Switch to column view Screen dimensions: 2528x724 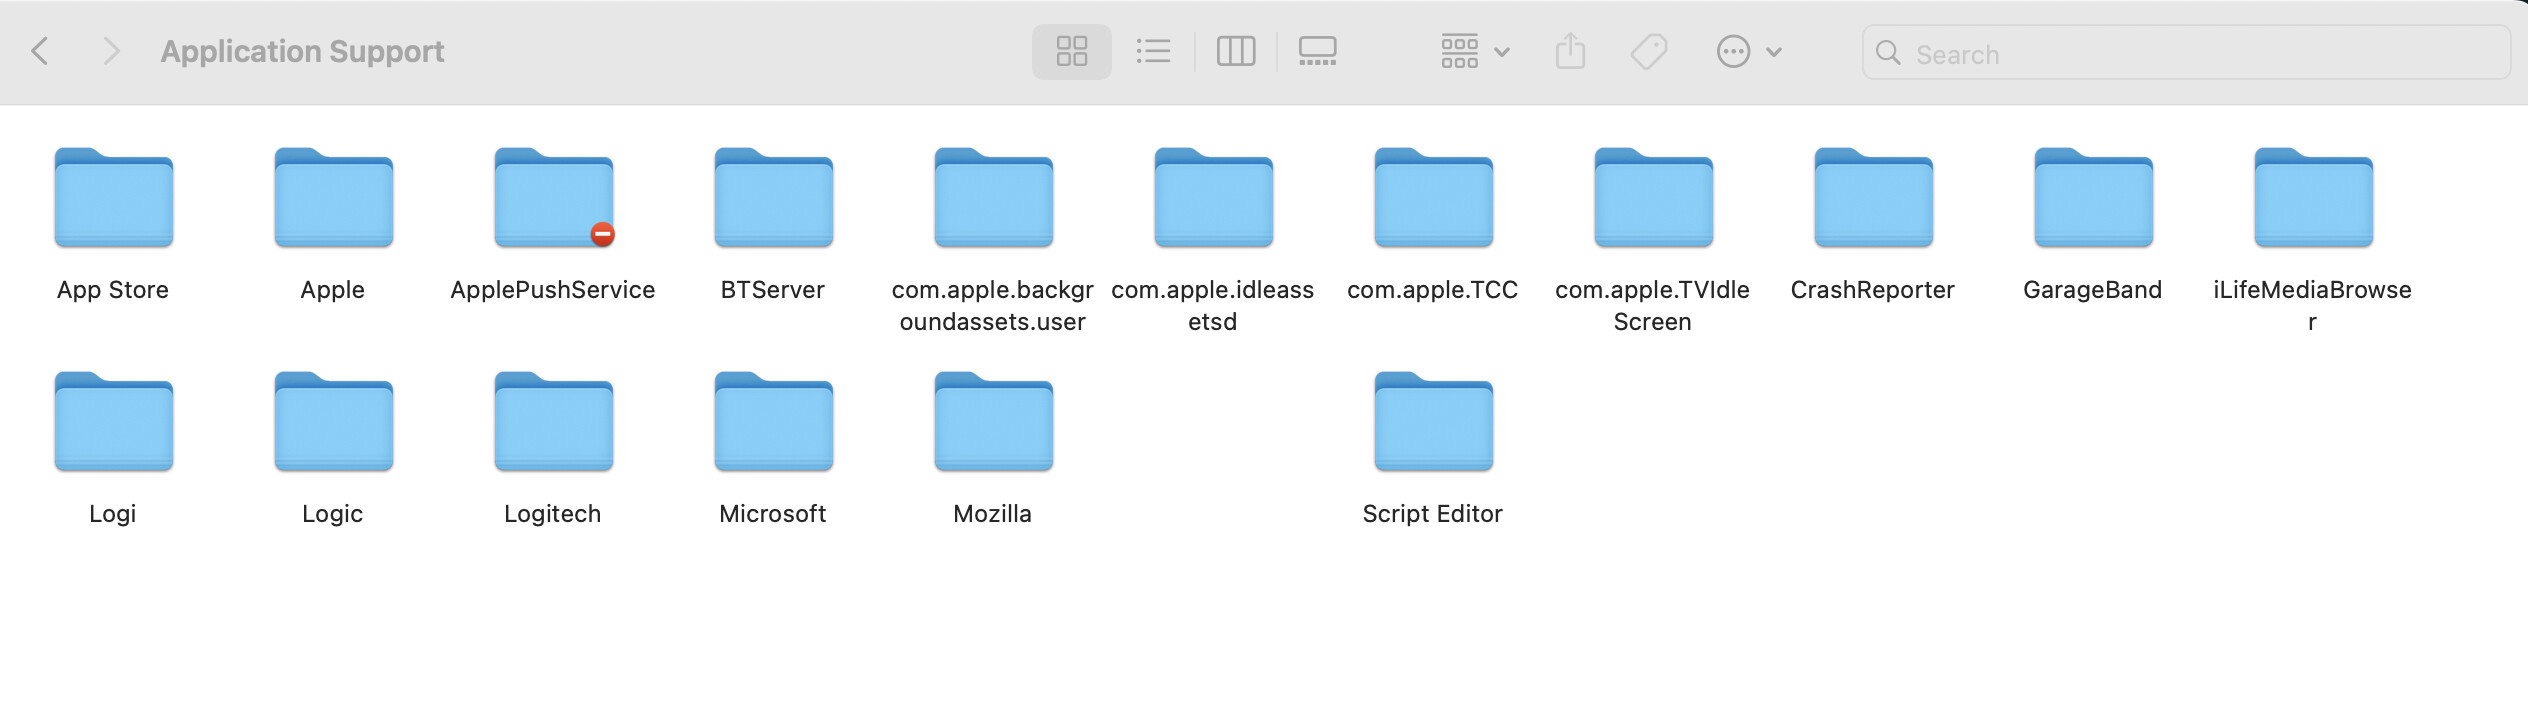[1236, 51]
